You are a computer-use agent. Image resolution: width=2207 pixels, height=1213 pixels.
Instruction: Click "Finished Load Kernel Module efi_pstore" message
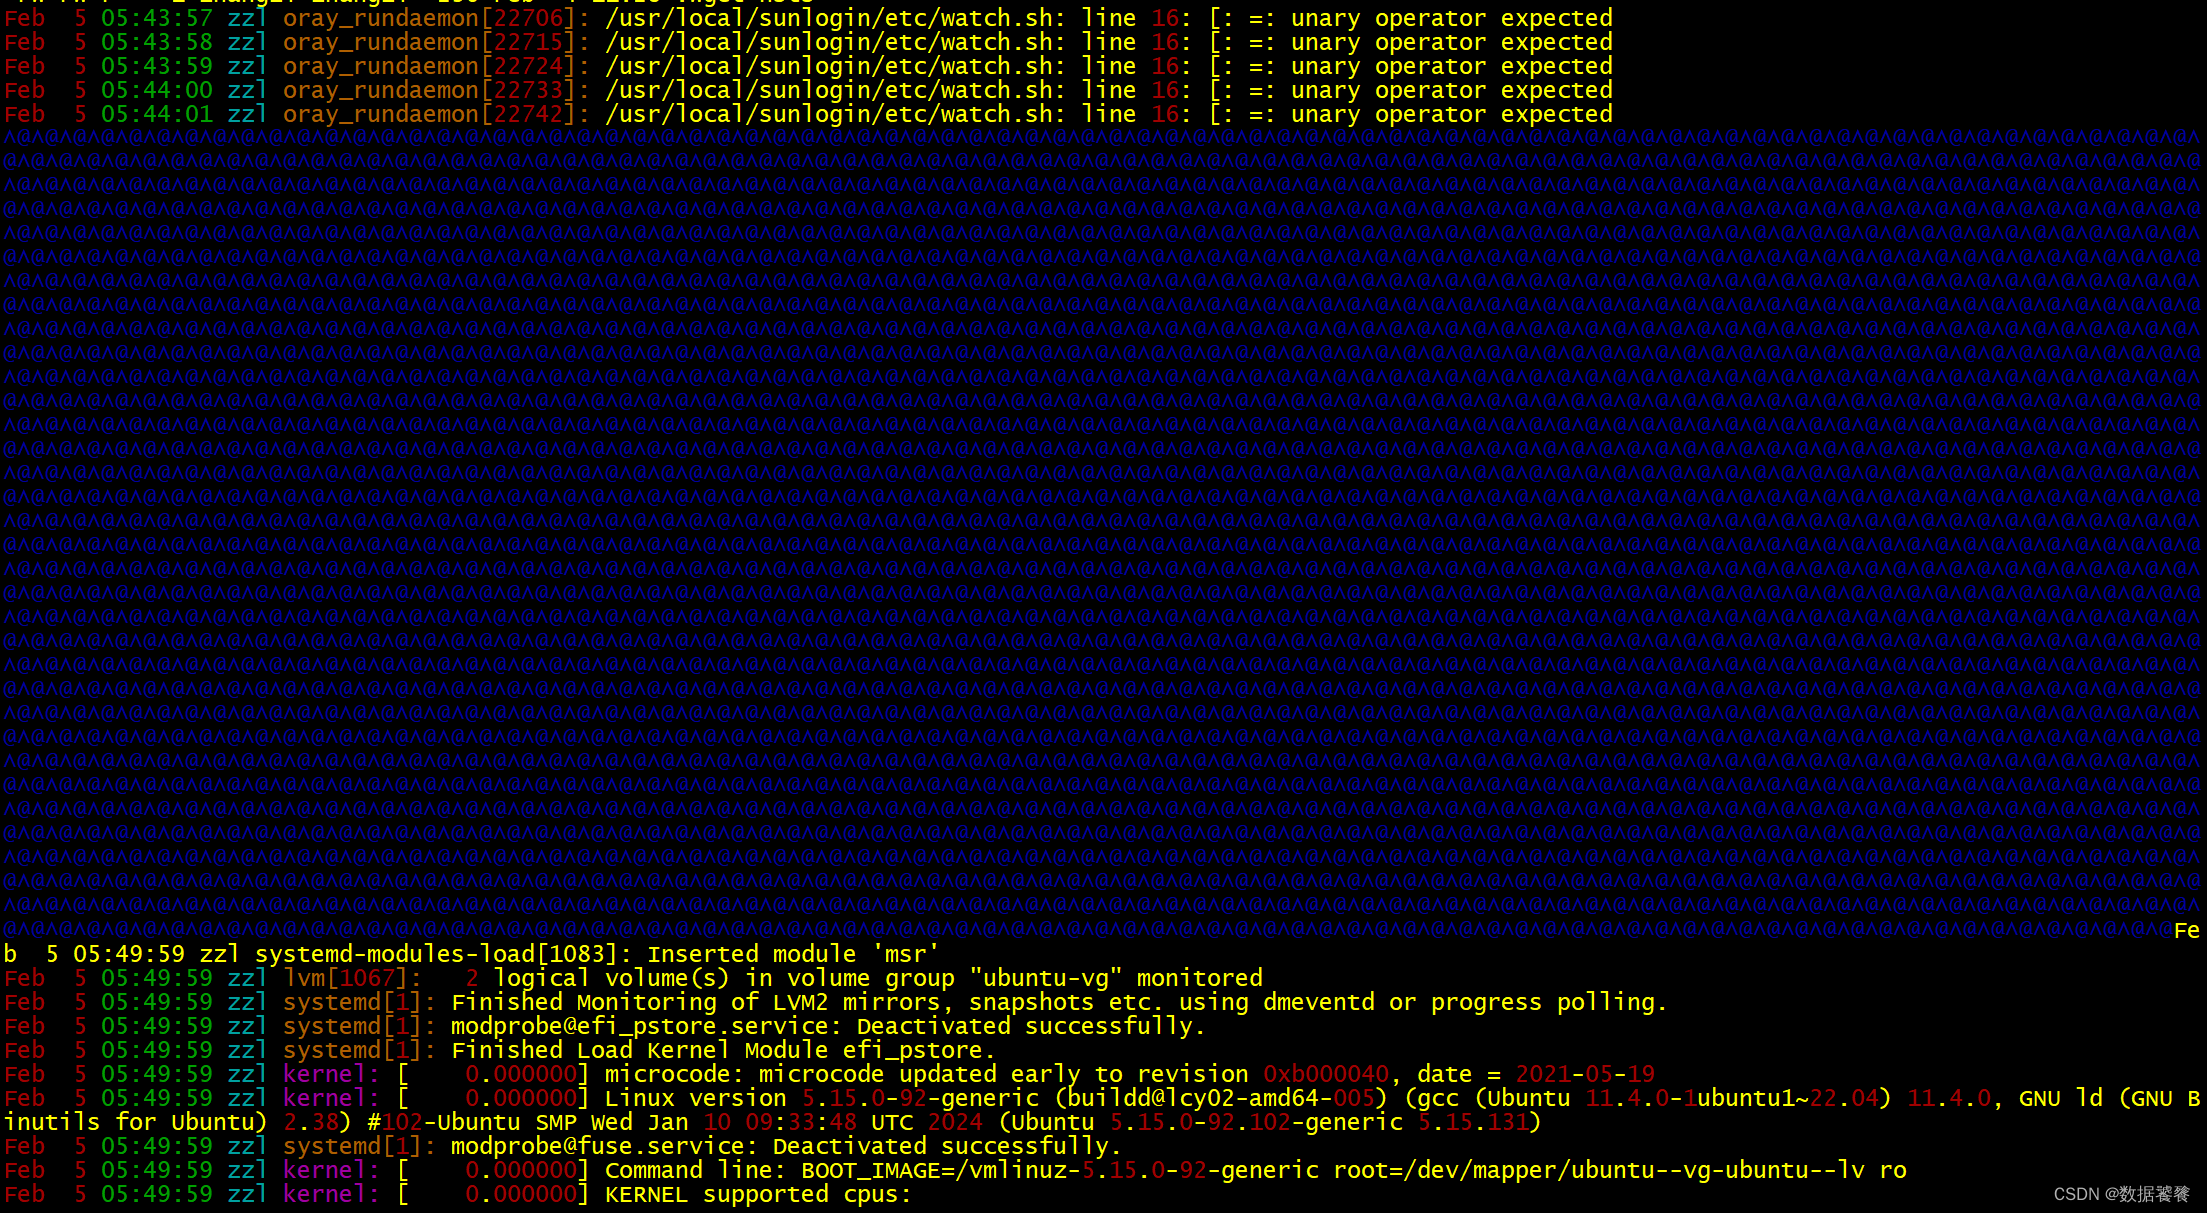[717, 1050]
